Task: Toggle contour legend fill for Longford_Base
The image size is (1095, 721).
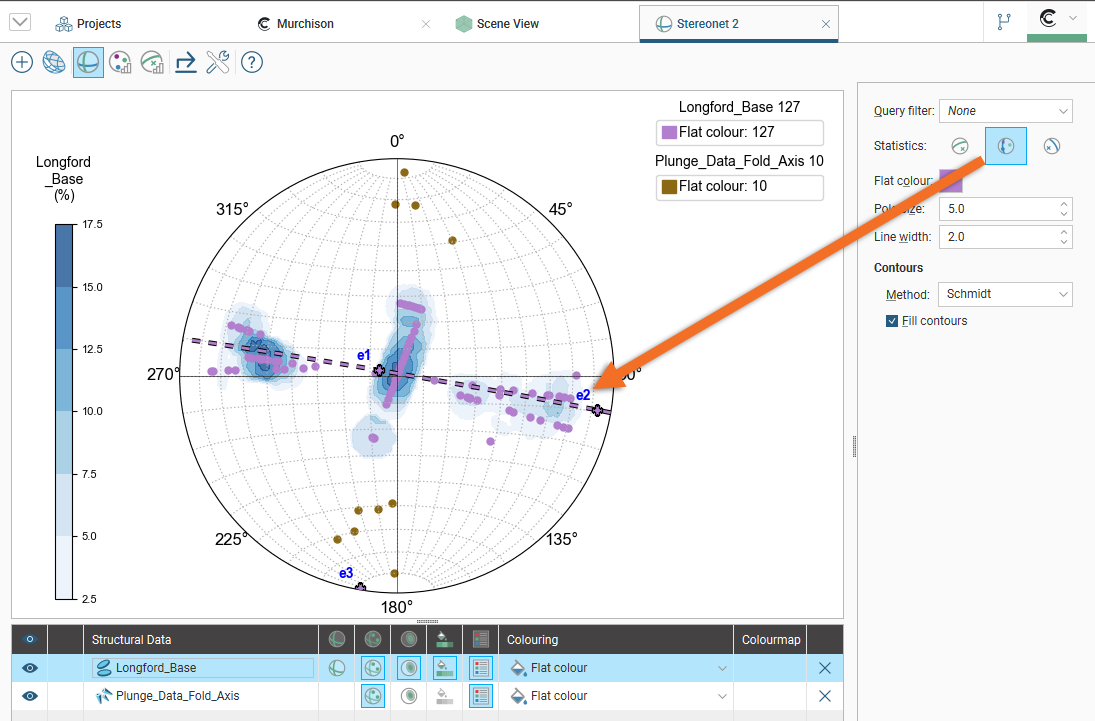Action: tap(445, 668)
